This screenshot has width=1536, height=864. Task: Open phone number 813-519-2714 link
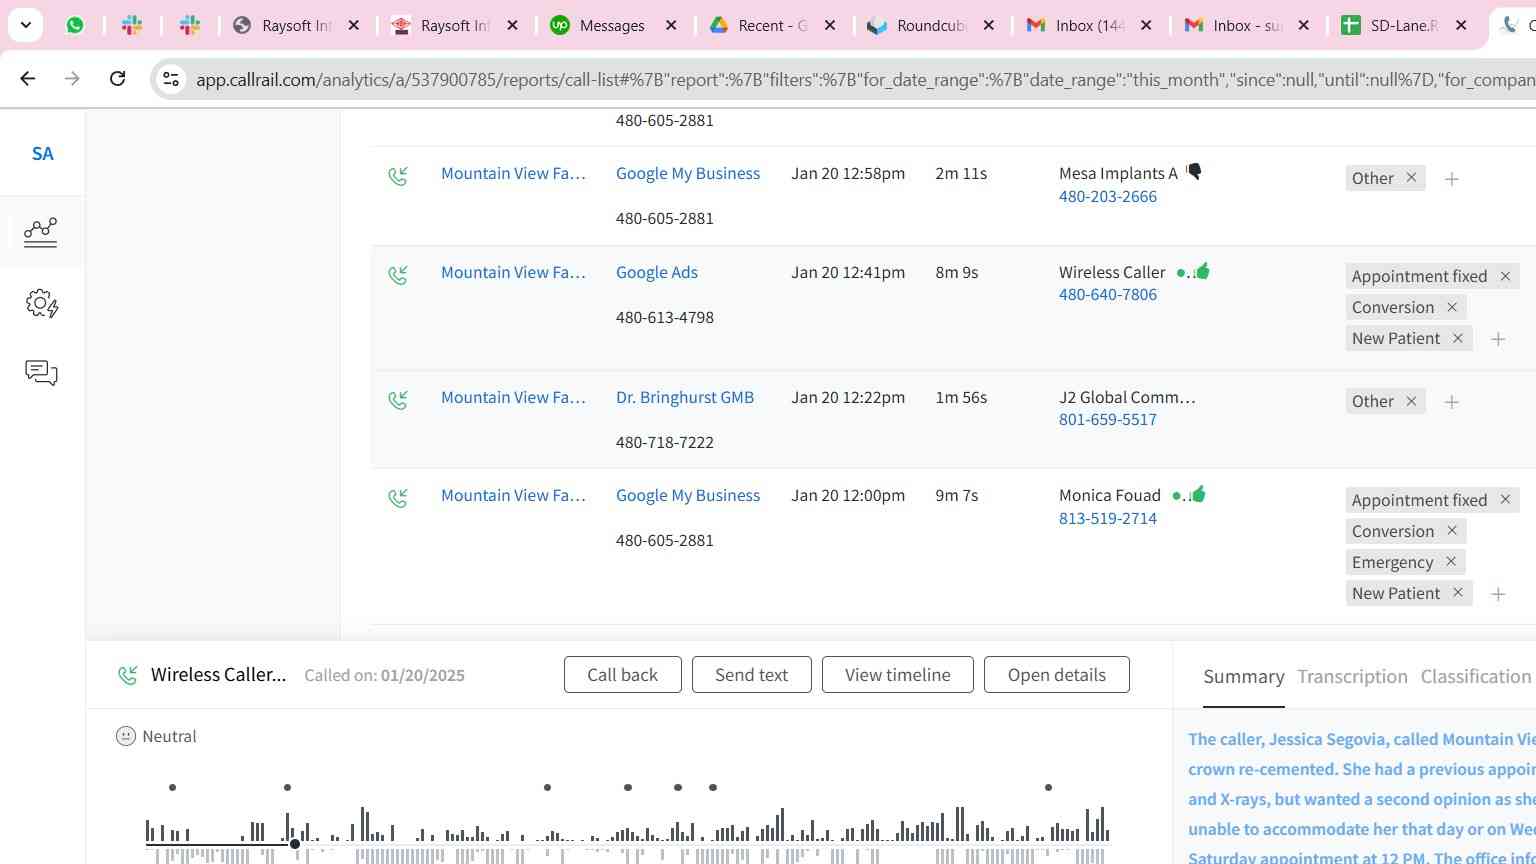(1107, 518)
